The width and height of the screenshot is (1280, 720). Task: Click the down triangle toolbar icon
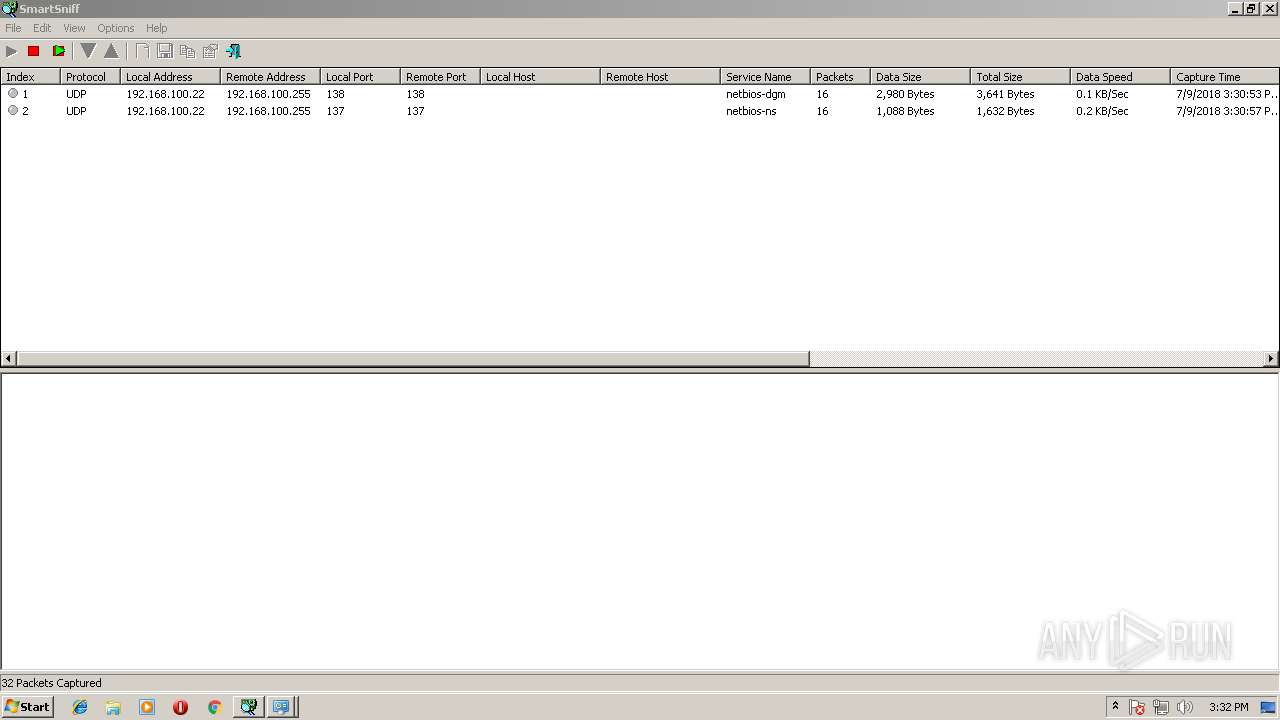(88, 51)
